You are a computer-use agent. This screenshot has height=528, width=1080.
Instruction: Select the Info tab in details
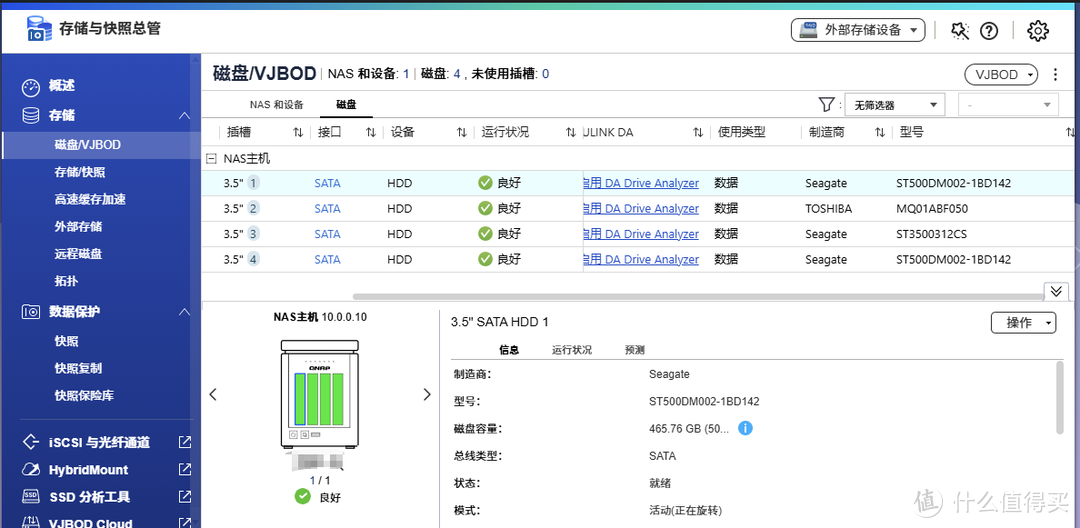tap(508, 350)
